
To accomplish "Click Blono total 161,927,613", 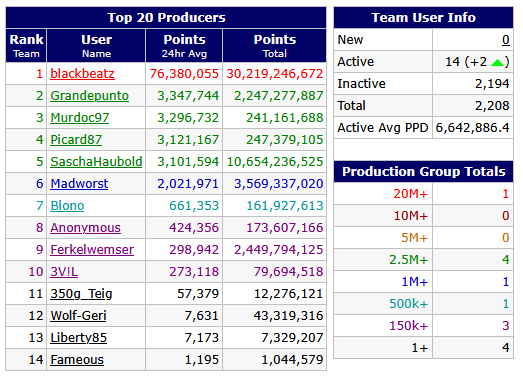I will pyautogui.click(x=285, y=206).
